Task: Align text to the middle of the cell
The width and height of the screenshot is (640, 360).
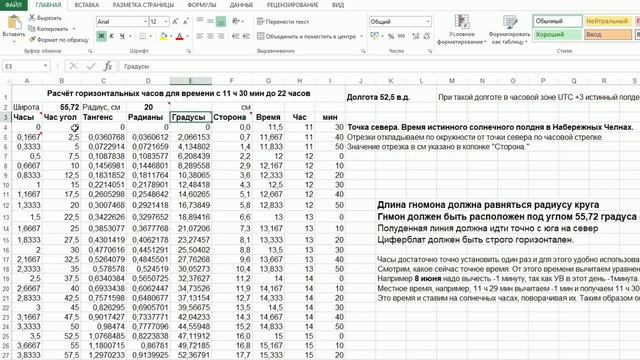Action: 210,21
